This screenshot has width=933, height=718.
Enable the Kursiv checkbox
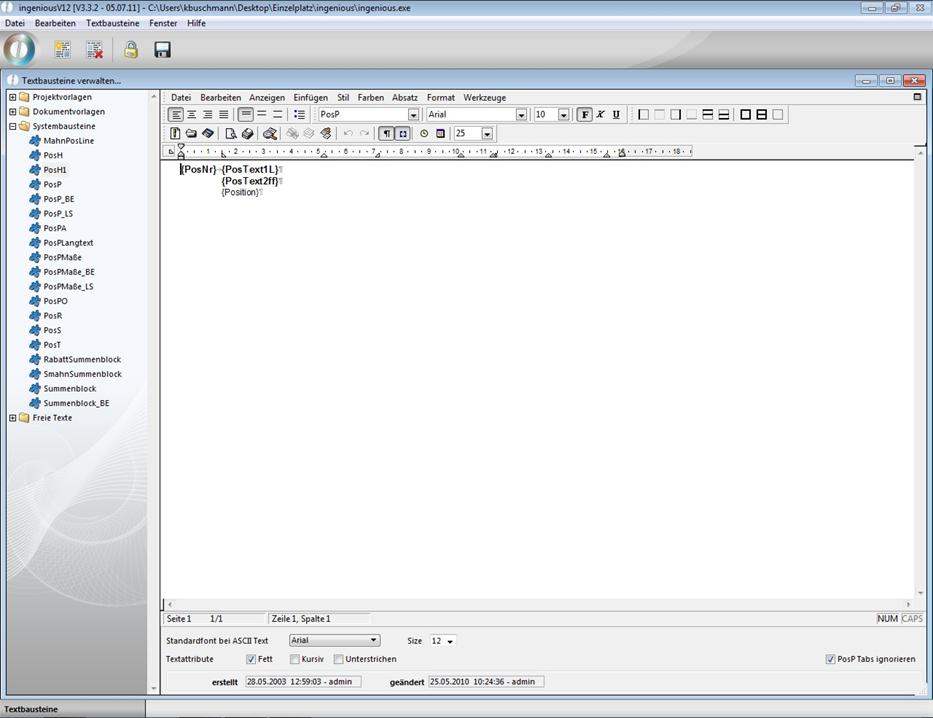[x=295, y=659]
